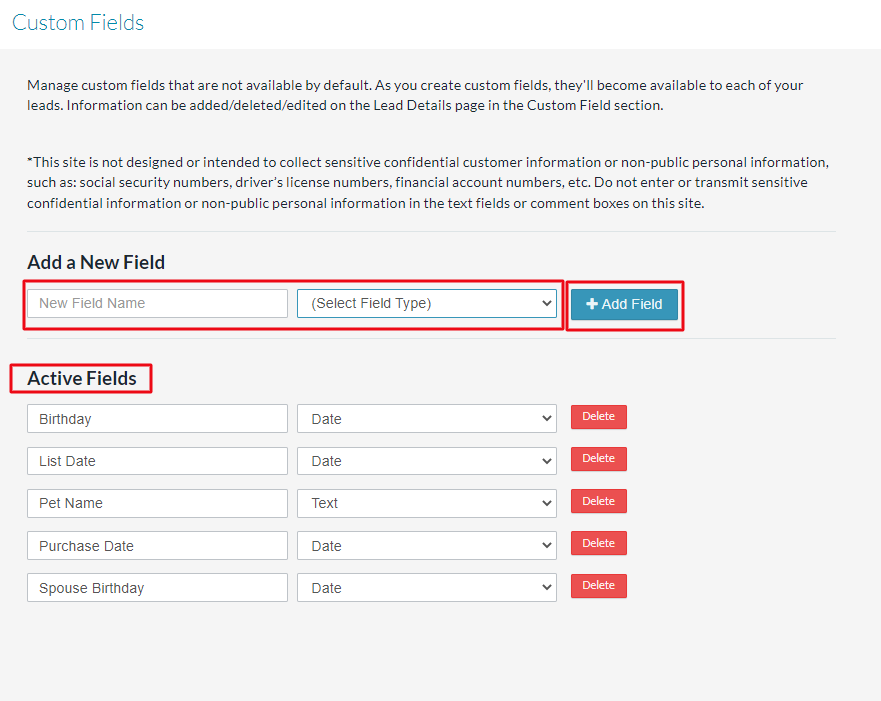Remove the Pet Name field

coord(598,501)
